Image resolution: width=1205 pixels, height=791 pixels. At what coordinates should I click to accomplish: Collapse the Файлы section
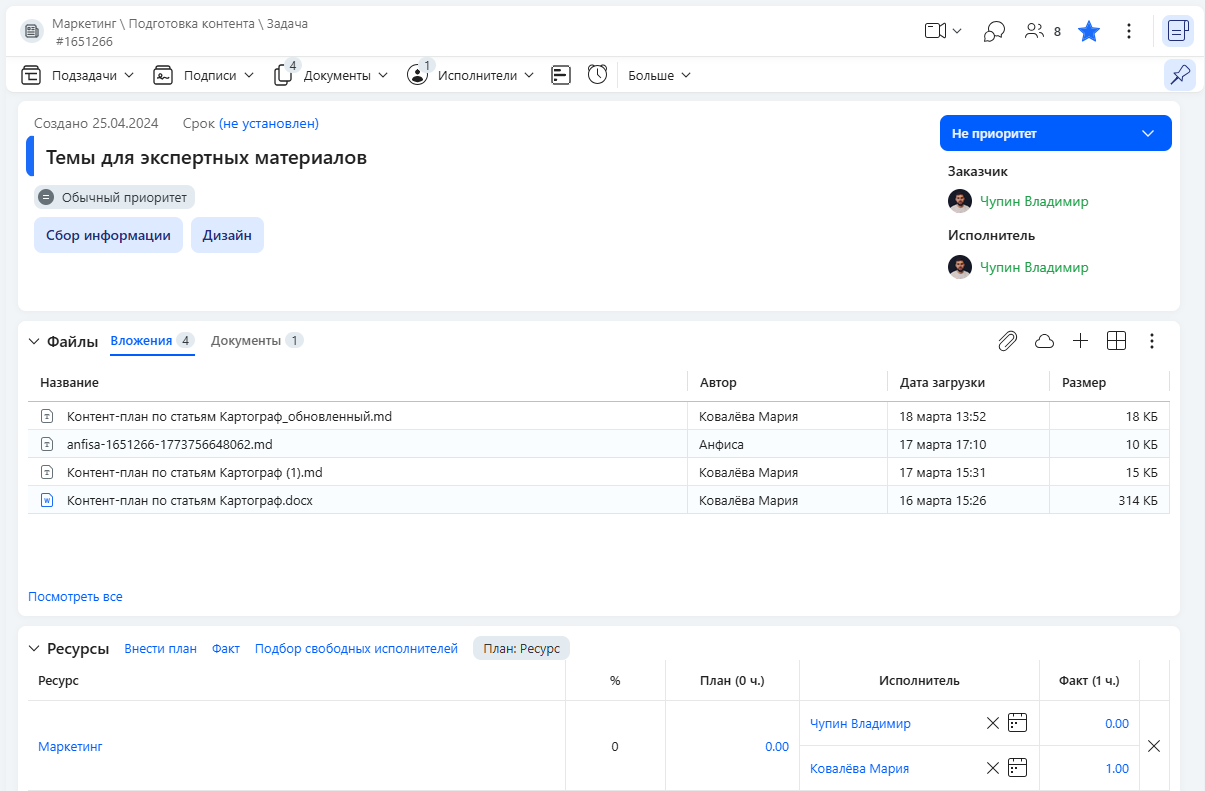point(35,341)
